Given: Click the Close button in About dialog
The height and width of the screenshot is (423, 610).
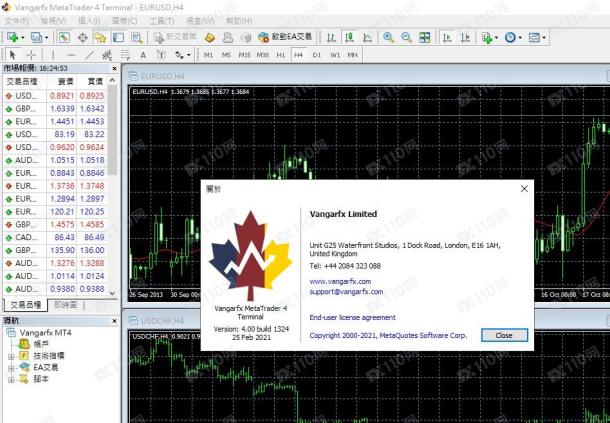Looking at the screenshot, I should (504, 335).
